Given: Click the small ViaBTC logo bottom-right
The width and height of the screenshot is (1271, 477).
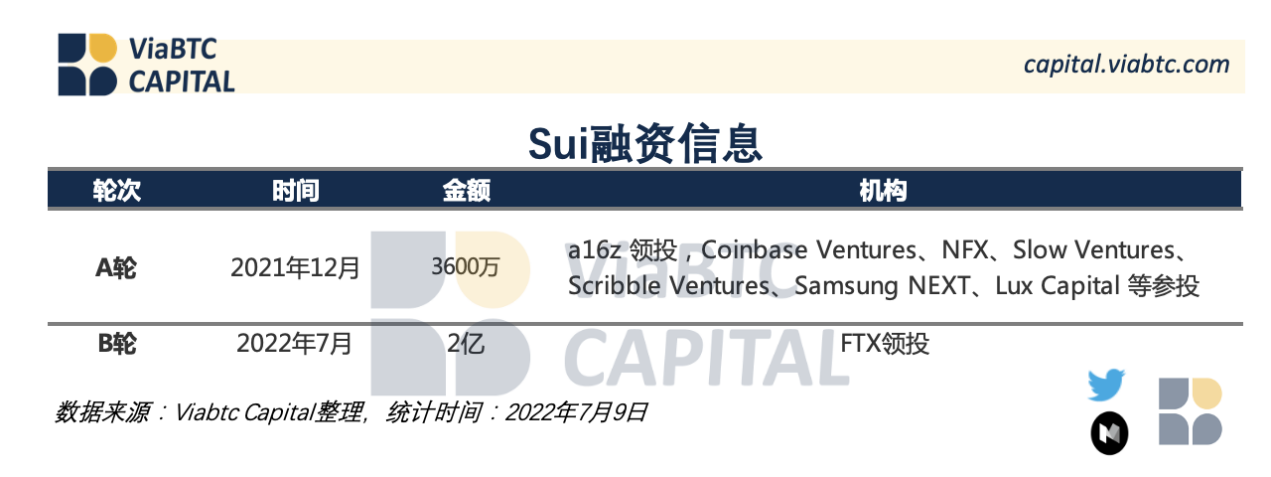Looking at the screenshot, I should point(1190,411).
